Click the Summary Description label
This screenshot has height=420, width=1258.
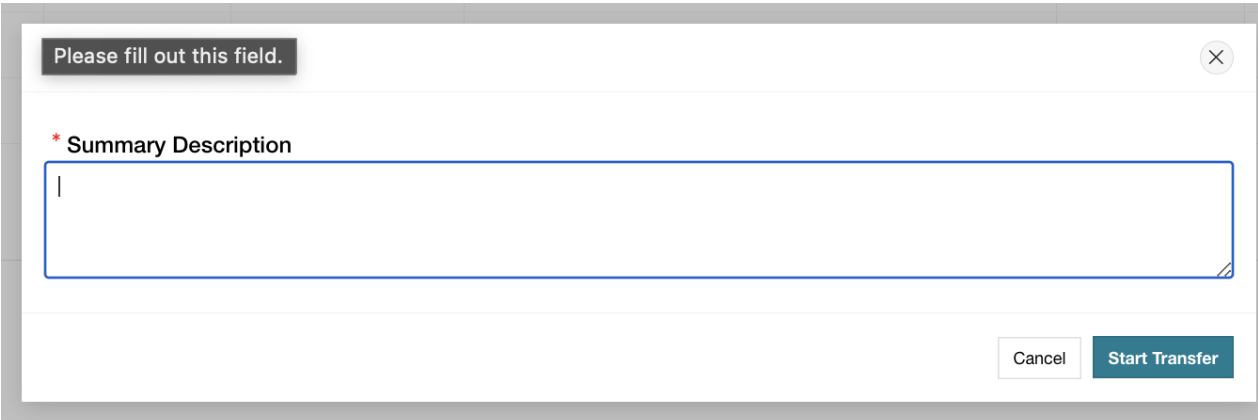[x=179, y=145]
